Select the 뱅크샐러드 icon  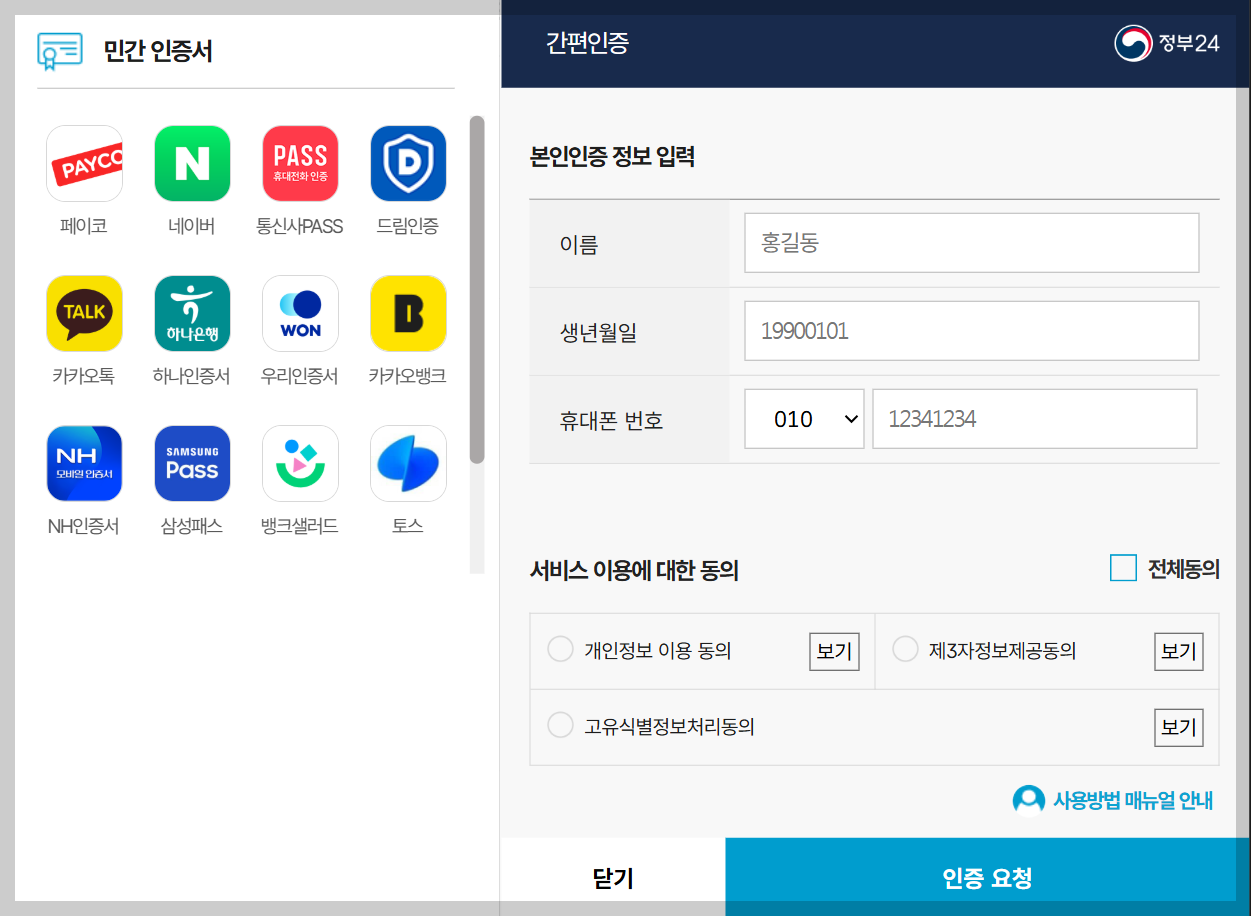click(x=300, y=463)
